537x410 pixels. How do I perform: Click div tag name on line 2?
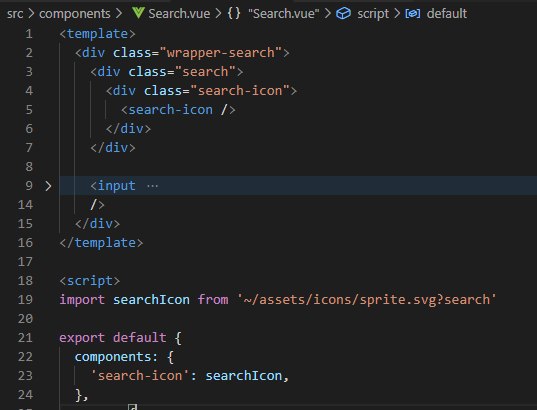[x=93, y=53]
